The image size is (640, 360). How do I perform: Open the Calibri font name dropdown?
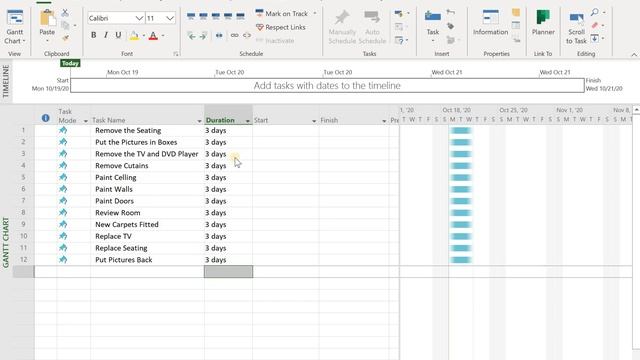(139, 18)
